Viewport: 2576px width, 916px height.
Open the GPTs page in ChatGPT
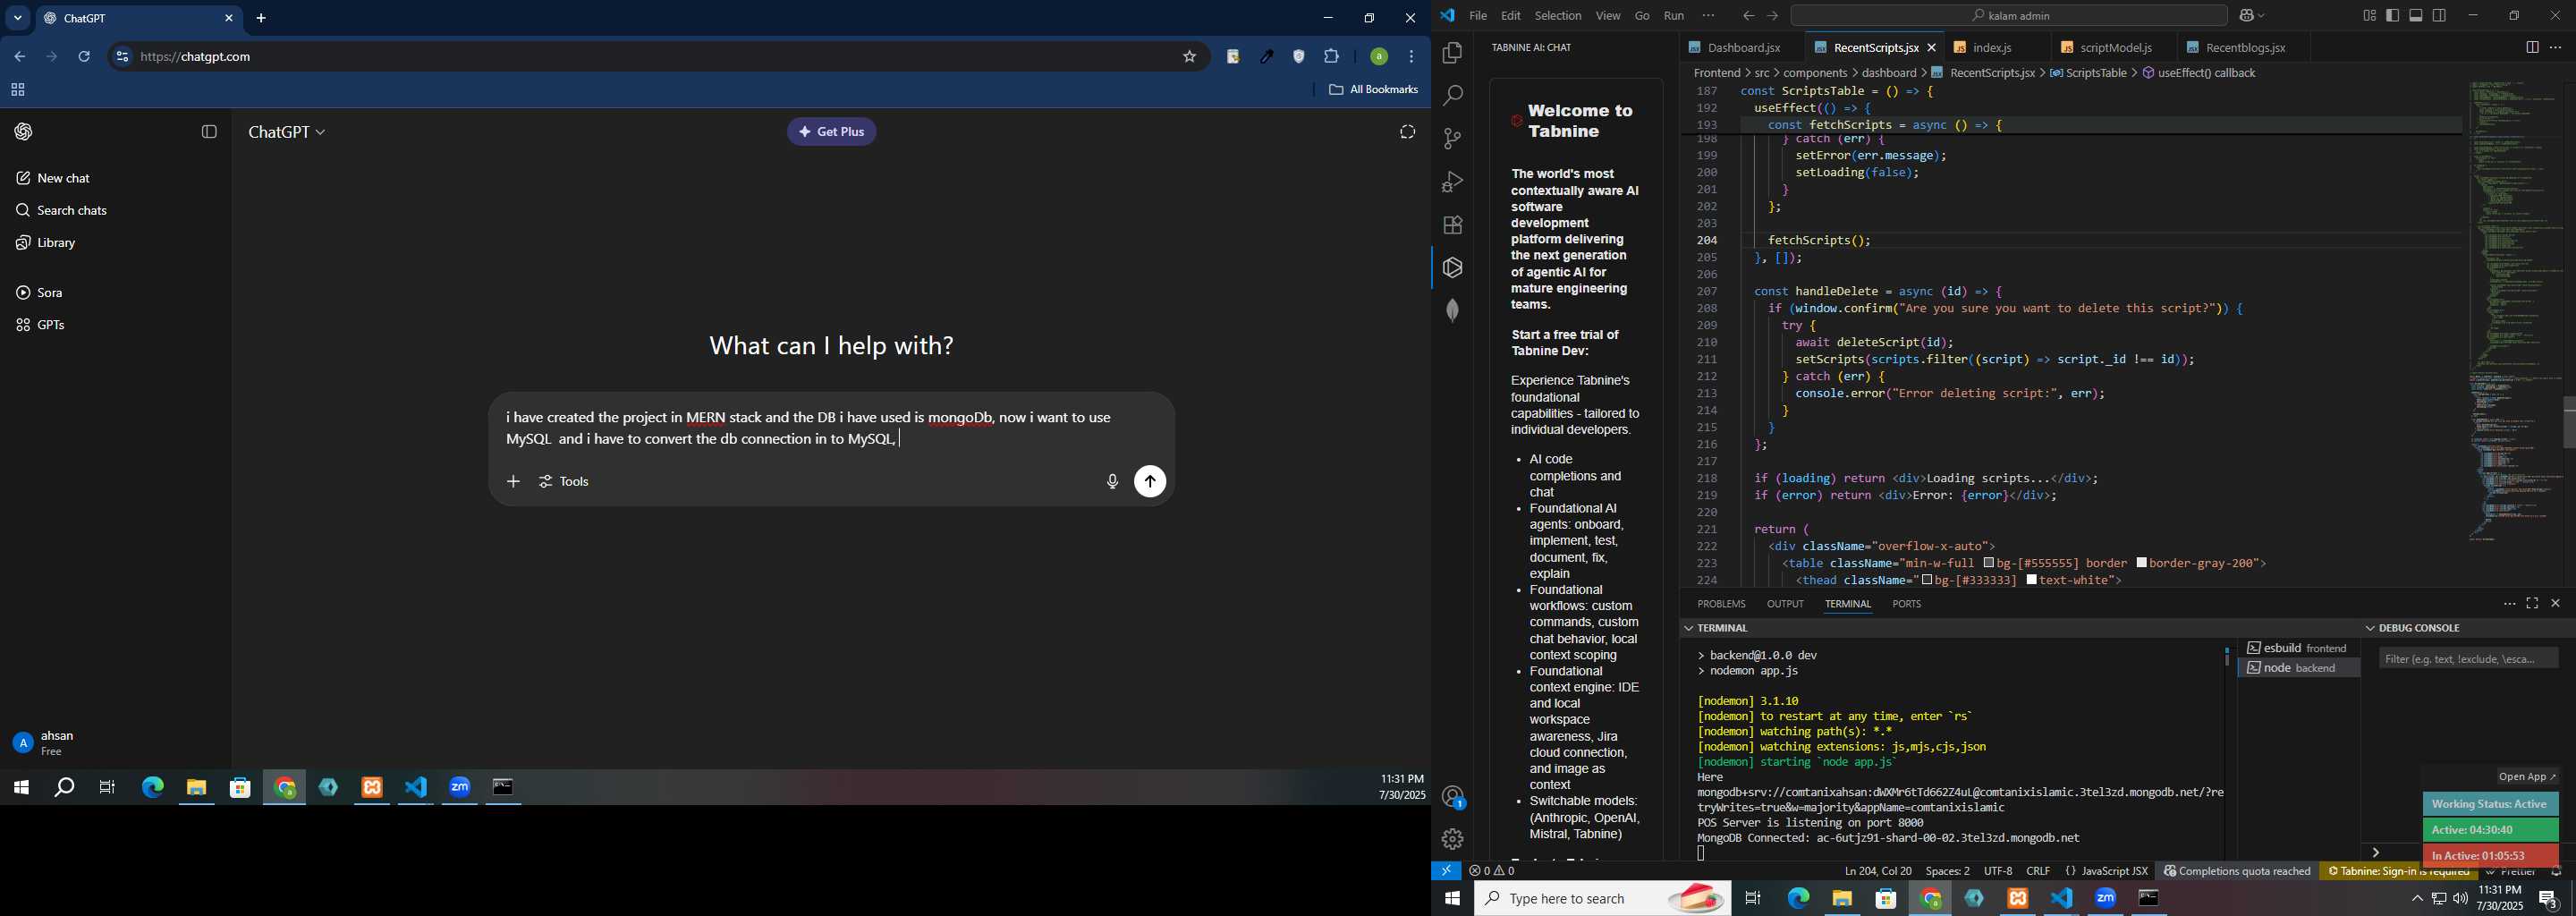pyautogui.click(x=42, y=326)
